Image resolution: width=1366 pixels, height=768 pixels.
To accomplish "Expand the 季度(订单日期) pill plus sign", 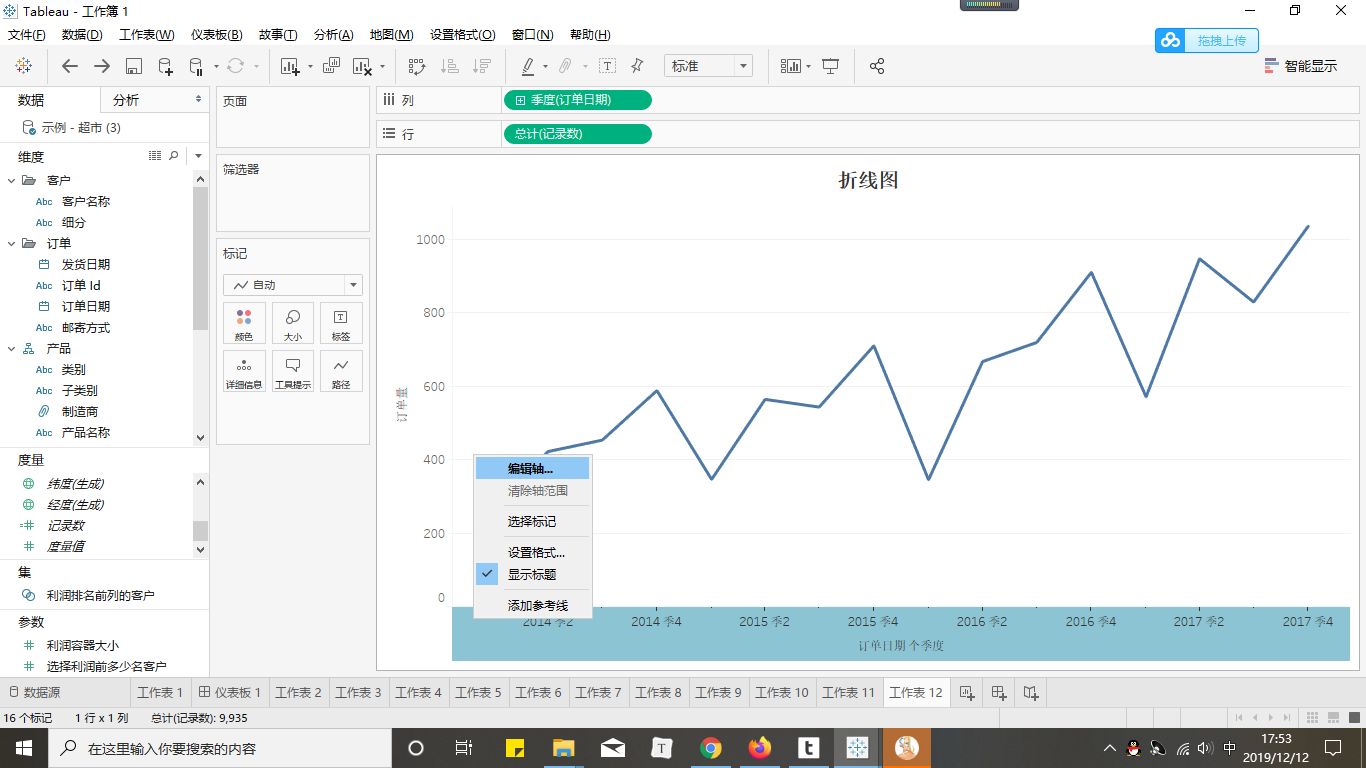I will click(521, 100).
